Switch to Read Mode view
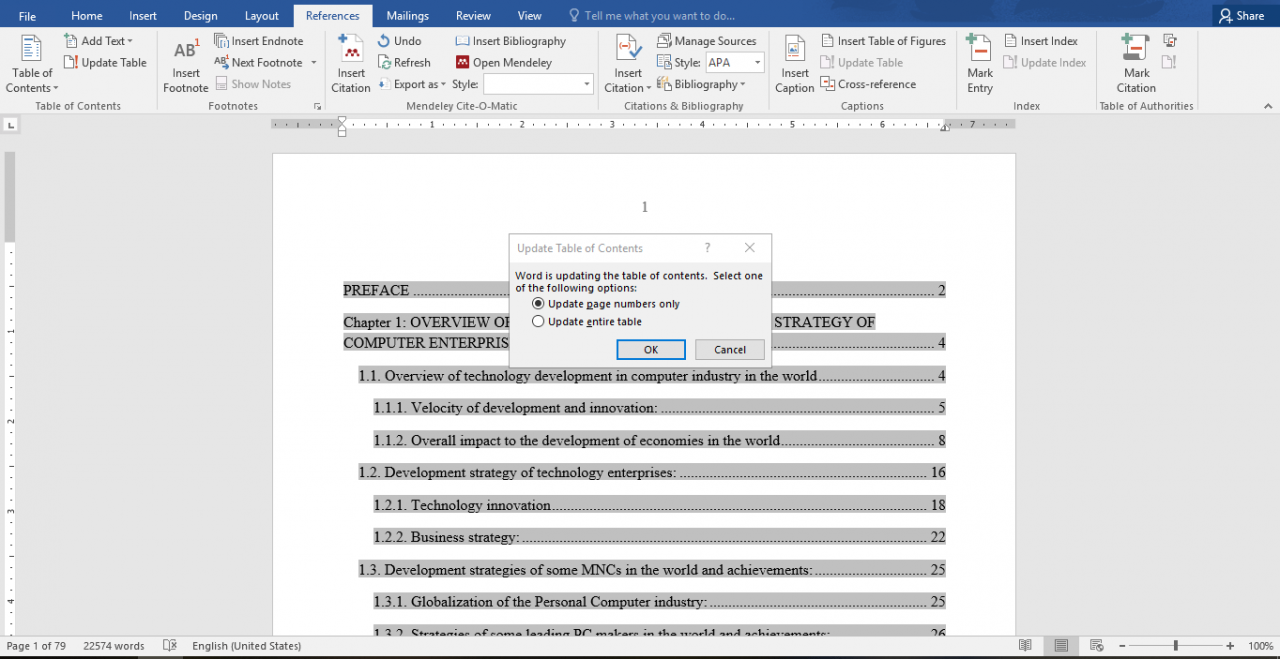Image resolution: width=1280 pixels, height=659 pixels. (1025, 646)
